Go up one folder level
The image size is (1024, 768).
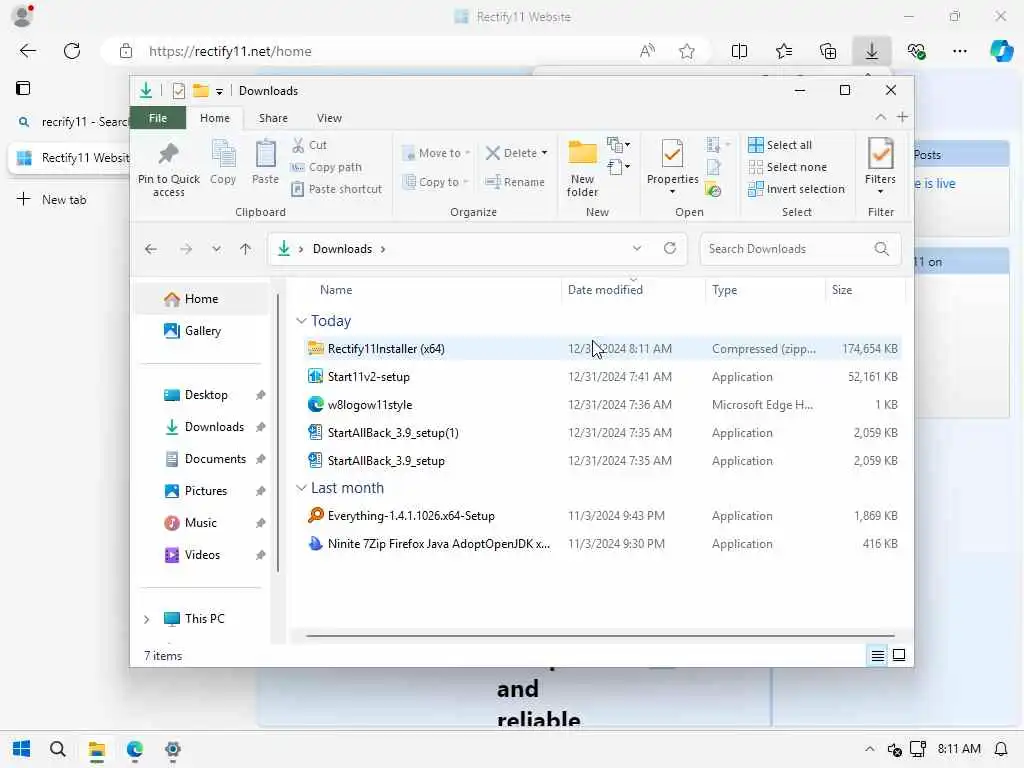[x=246, y=249]
